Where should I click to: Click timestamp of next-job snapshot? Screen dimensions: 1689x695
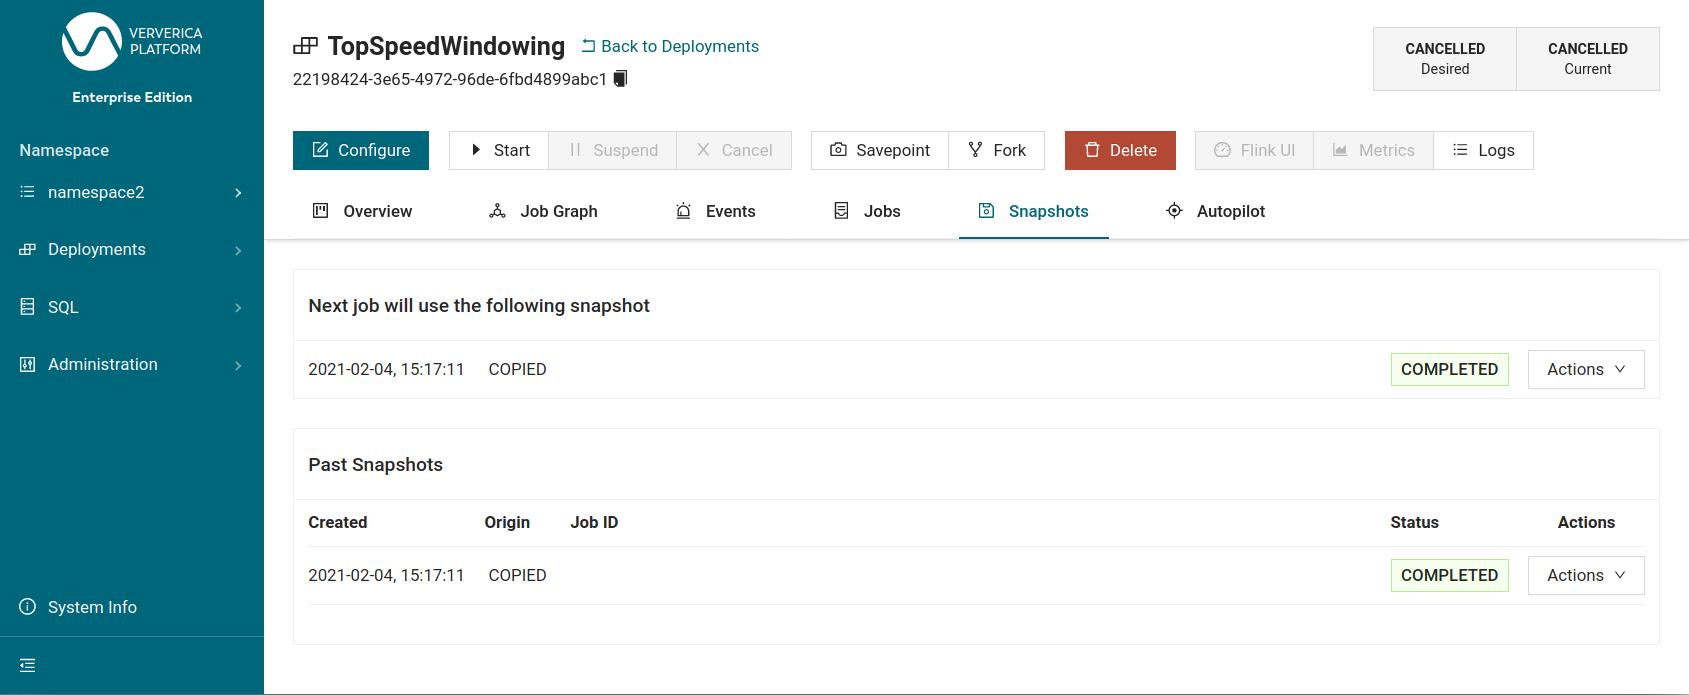386,369
